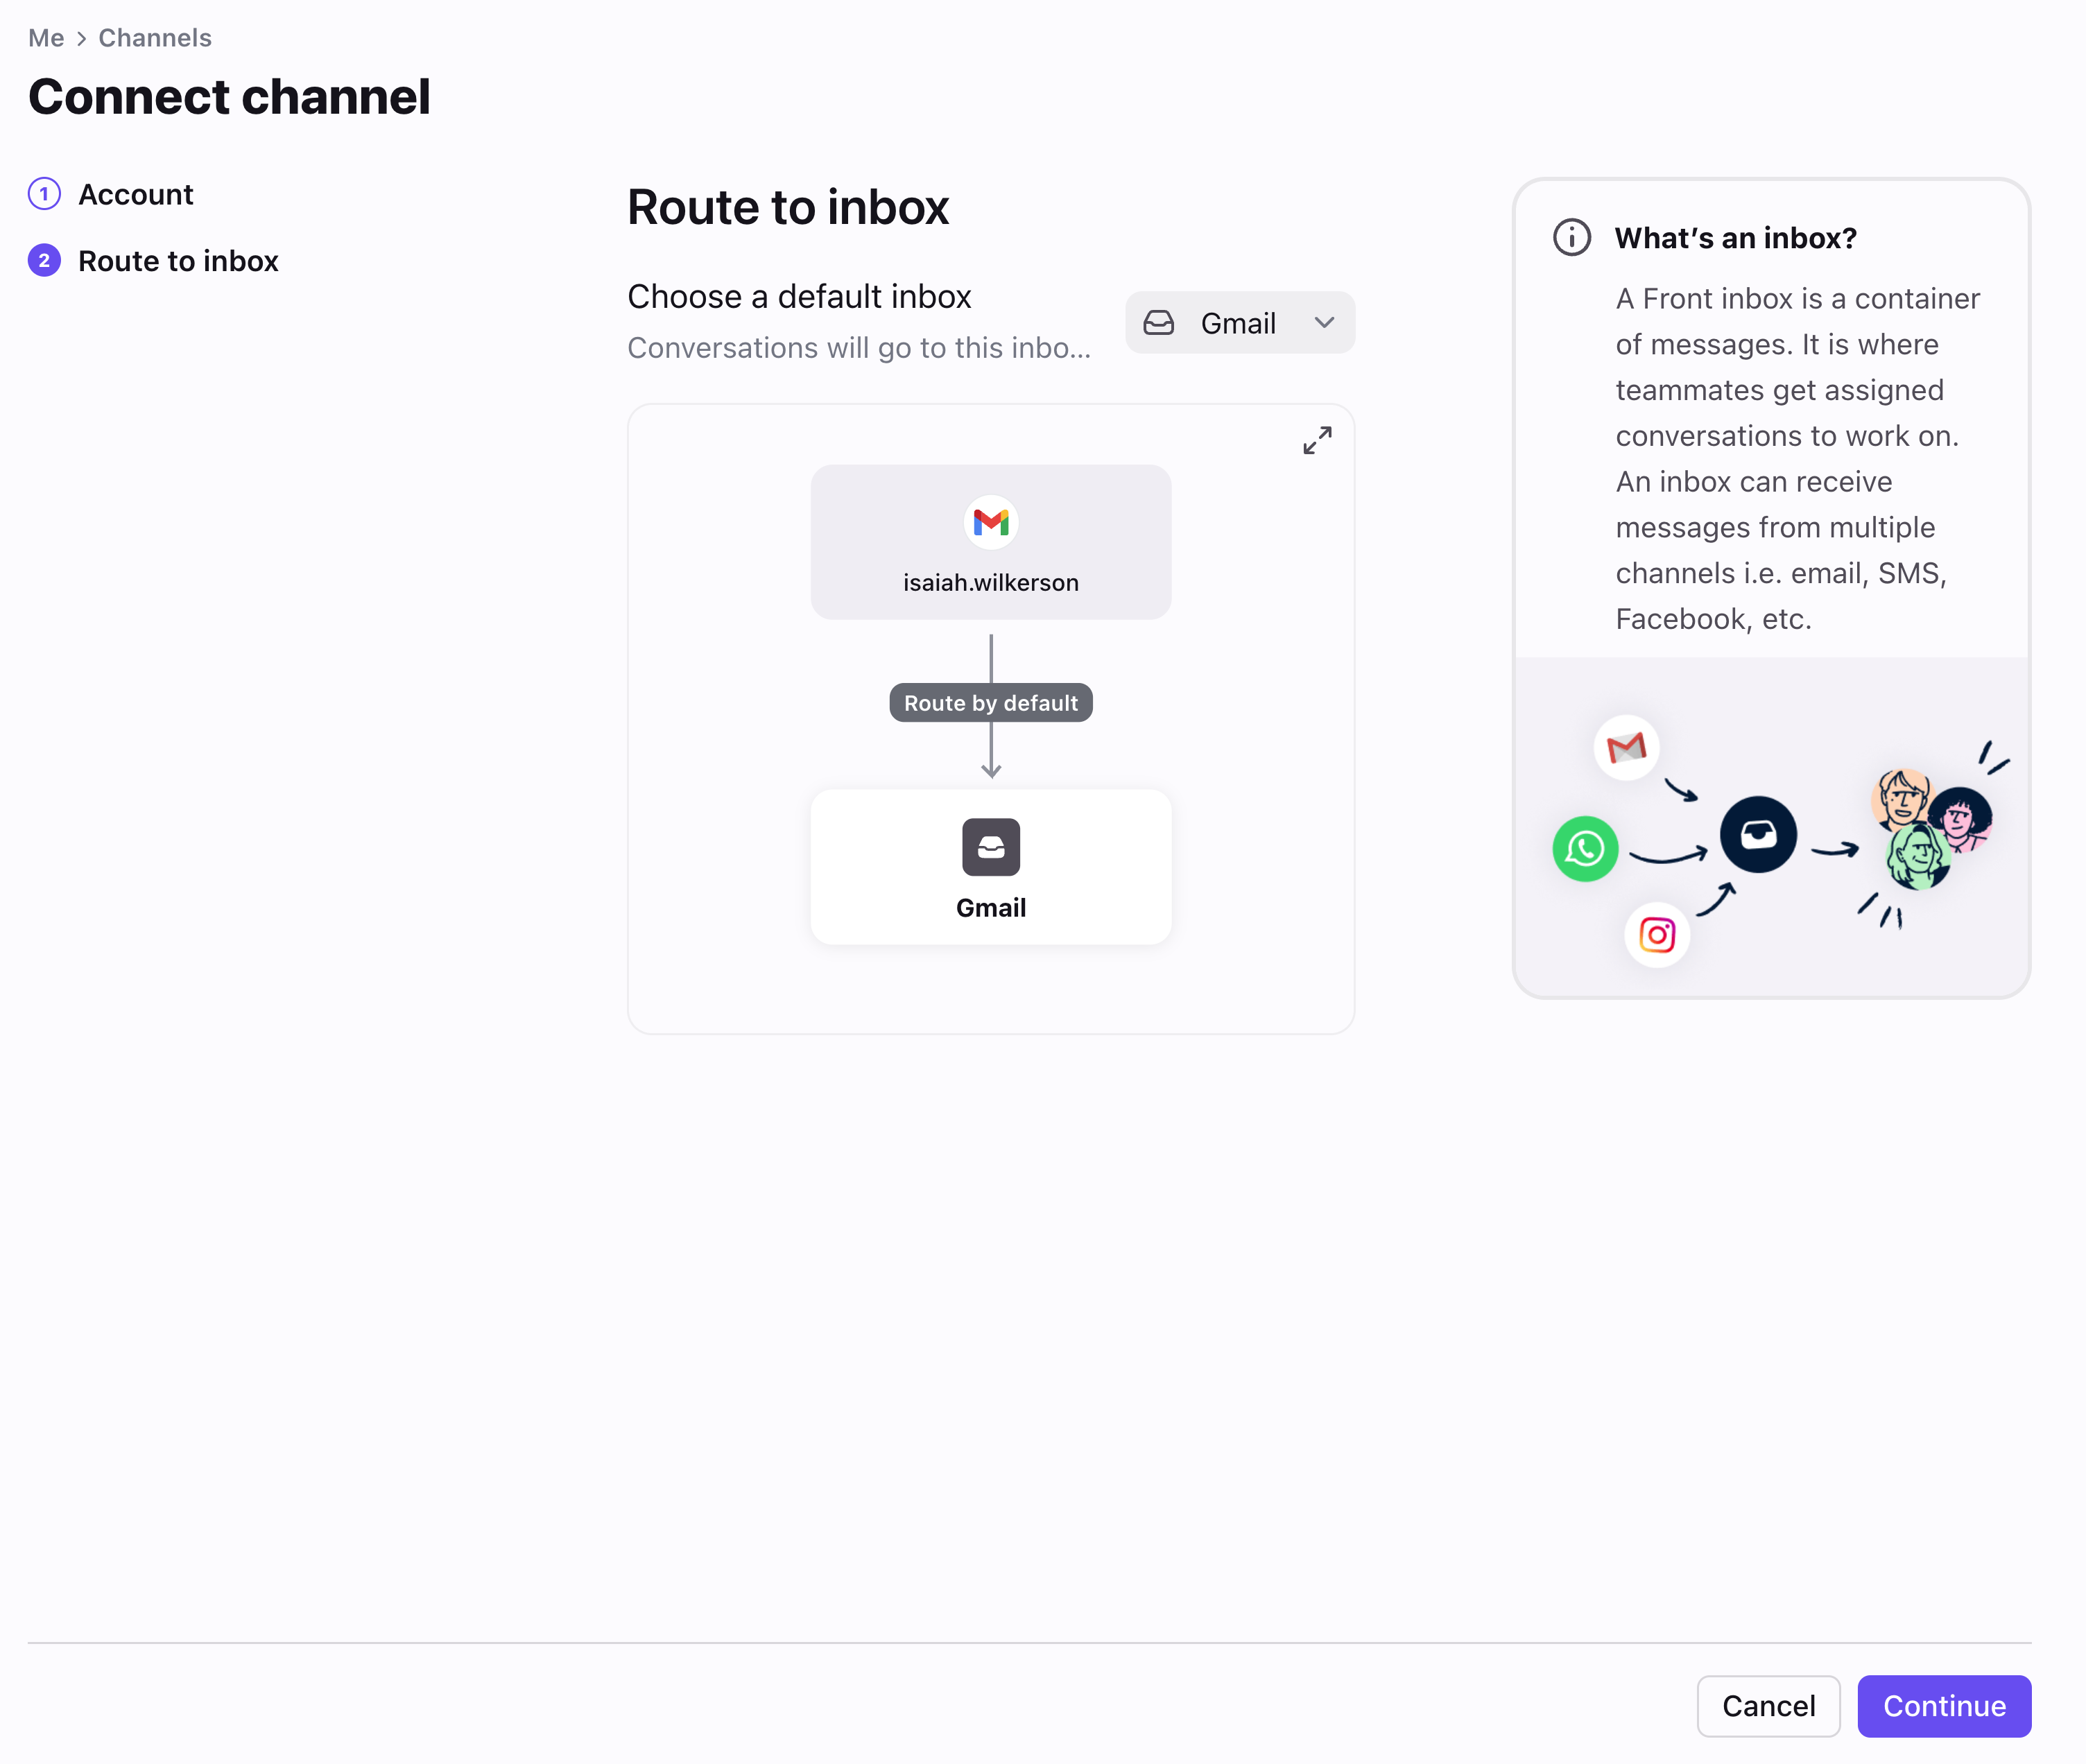Open the Gmail default inbox dropdown
Viewport: 2086px width, 1764px height.
coord(1239,323)
